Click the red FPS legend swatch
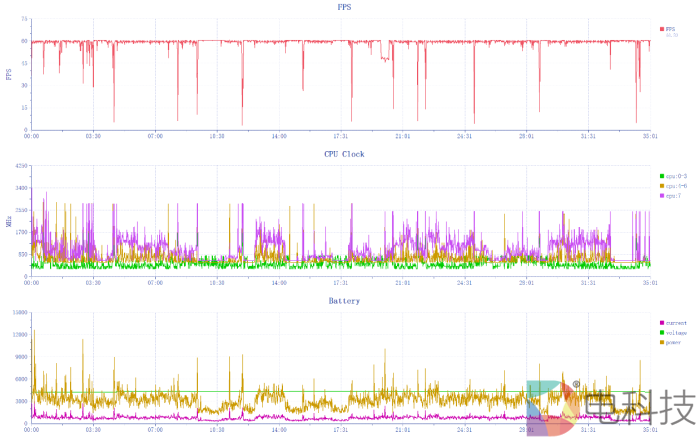The width and height of the screenshot is (700, 443). (x=662, y=29)
